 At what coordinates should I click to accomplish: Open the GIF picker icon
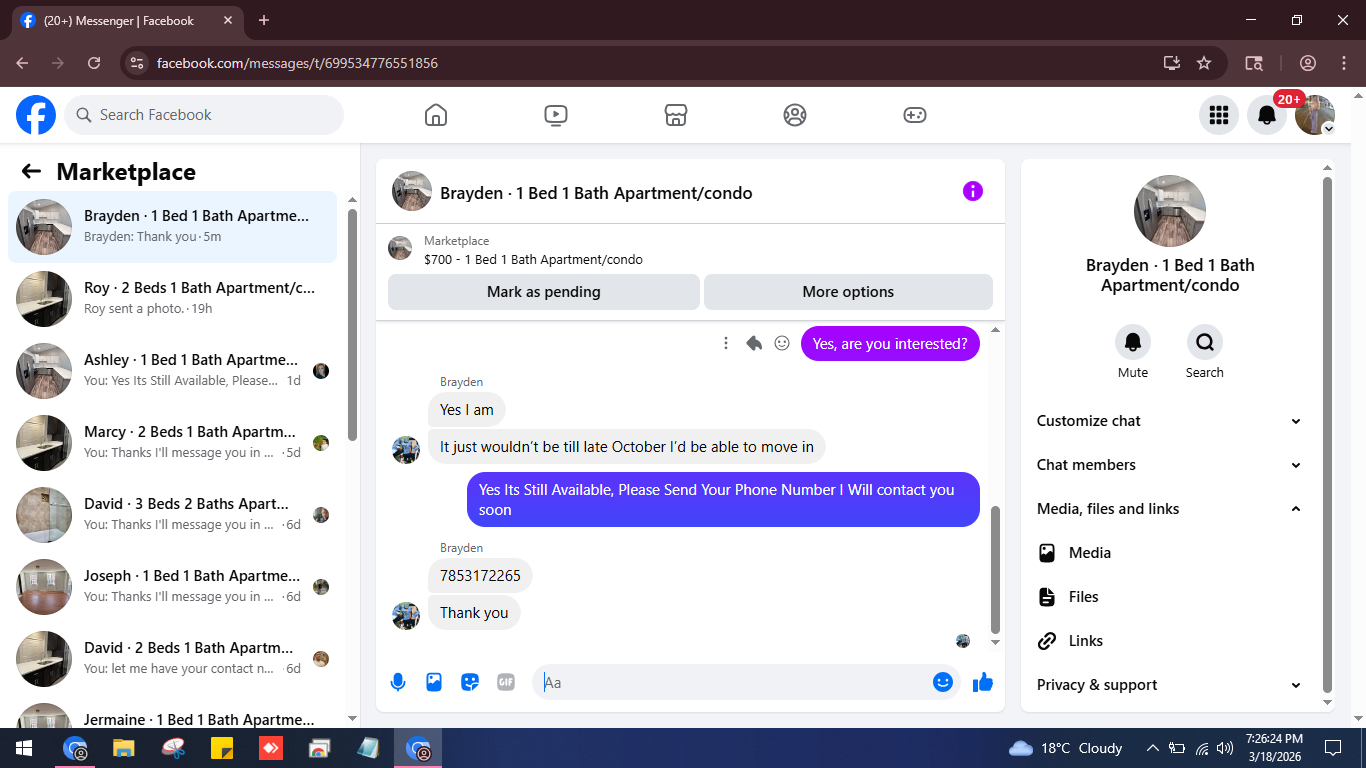pyautogui.click(x=506, y=682)
